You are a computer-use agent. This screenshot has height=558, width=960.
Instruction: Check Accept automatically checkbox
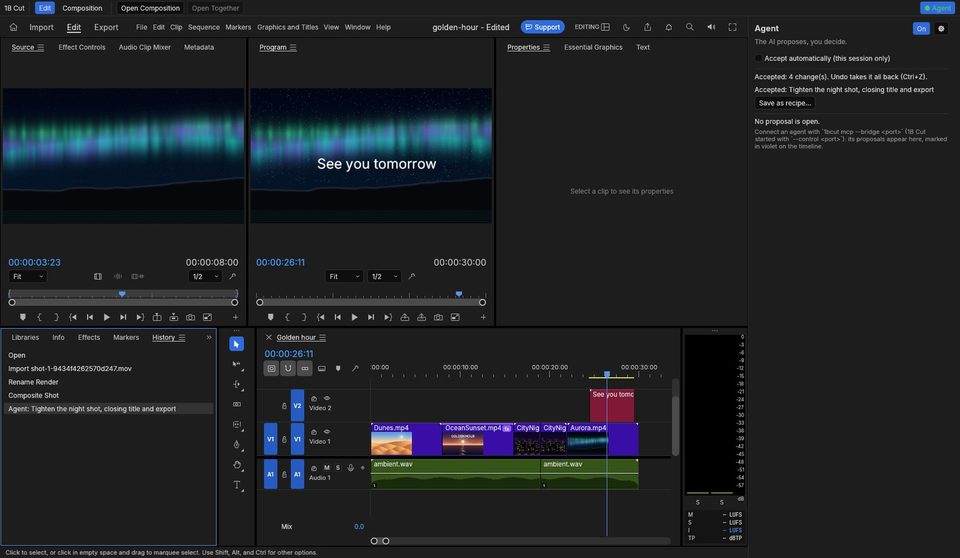[759, 58]
